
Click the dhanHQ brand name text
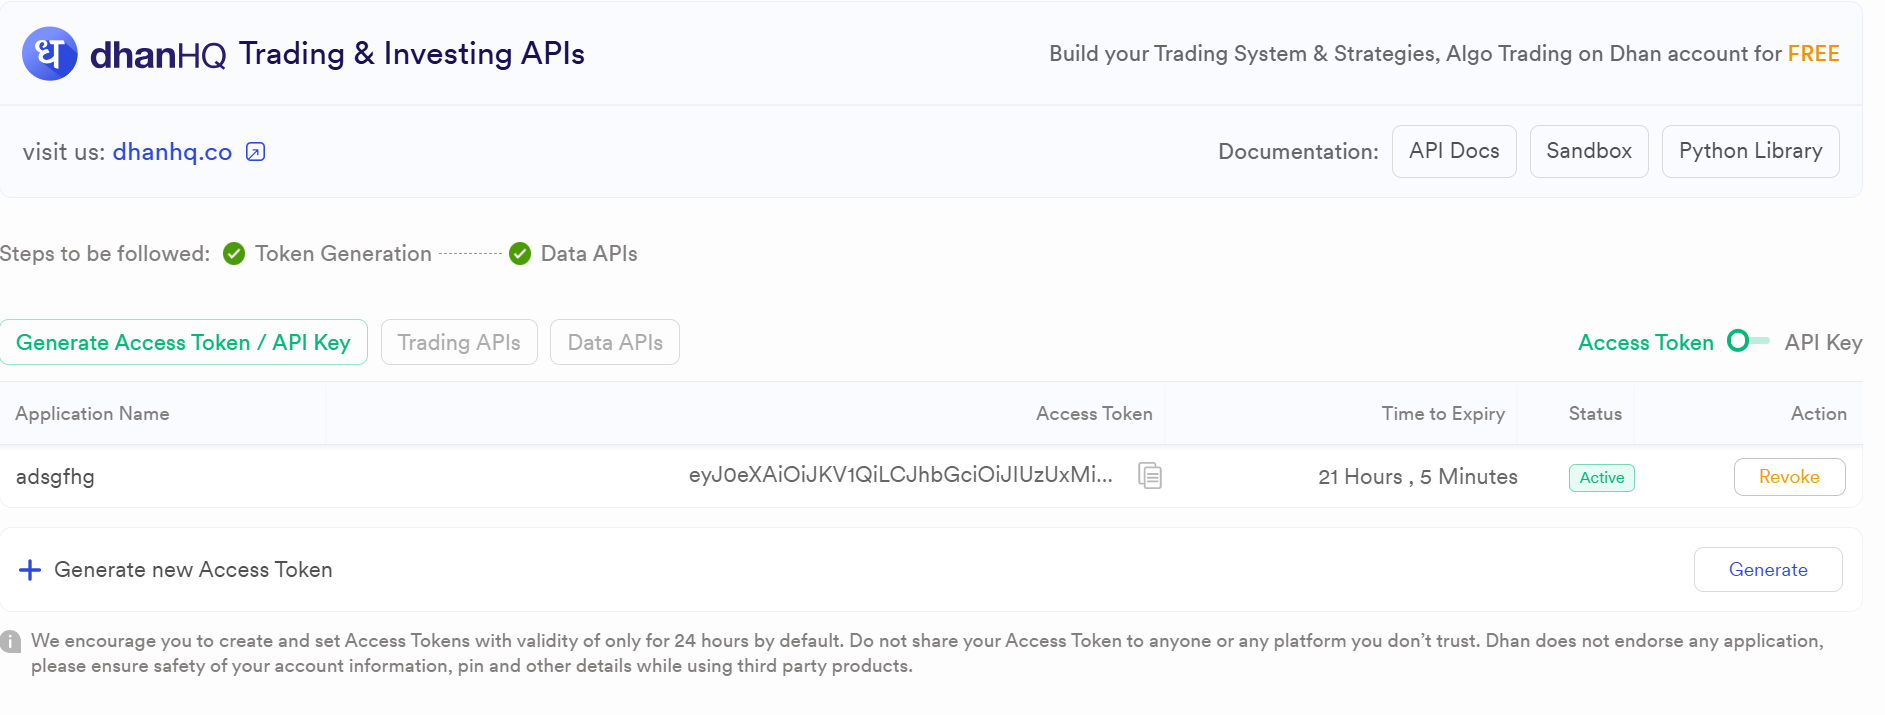158,55
